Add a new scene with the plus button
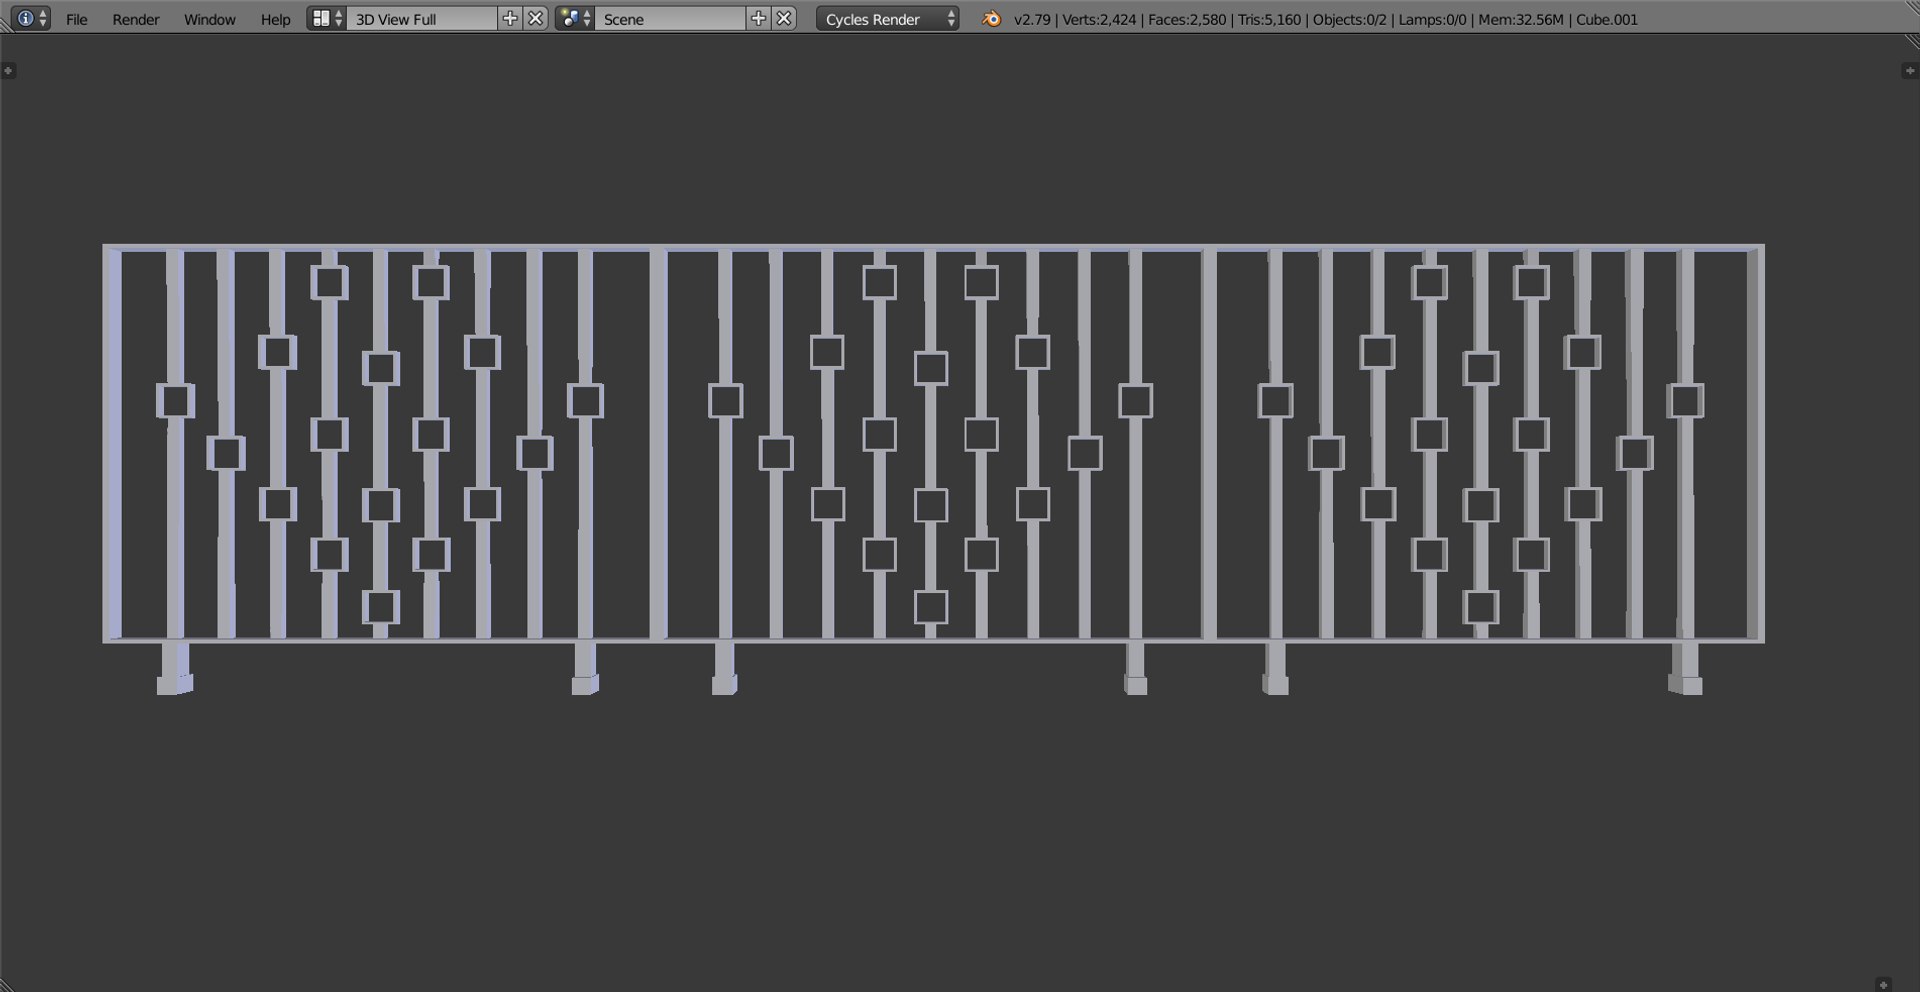This screenshot has width=1920, height=992. coord(758,18)
